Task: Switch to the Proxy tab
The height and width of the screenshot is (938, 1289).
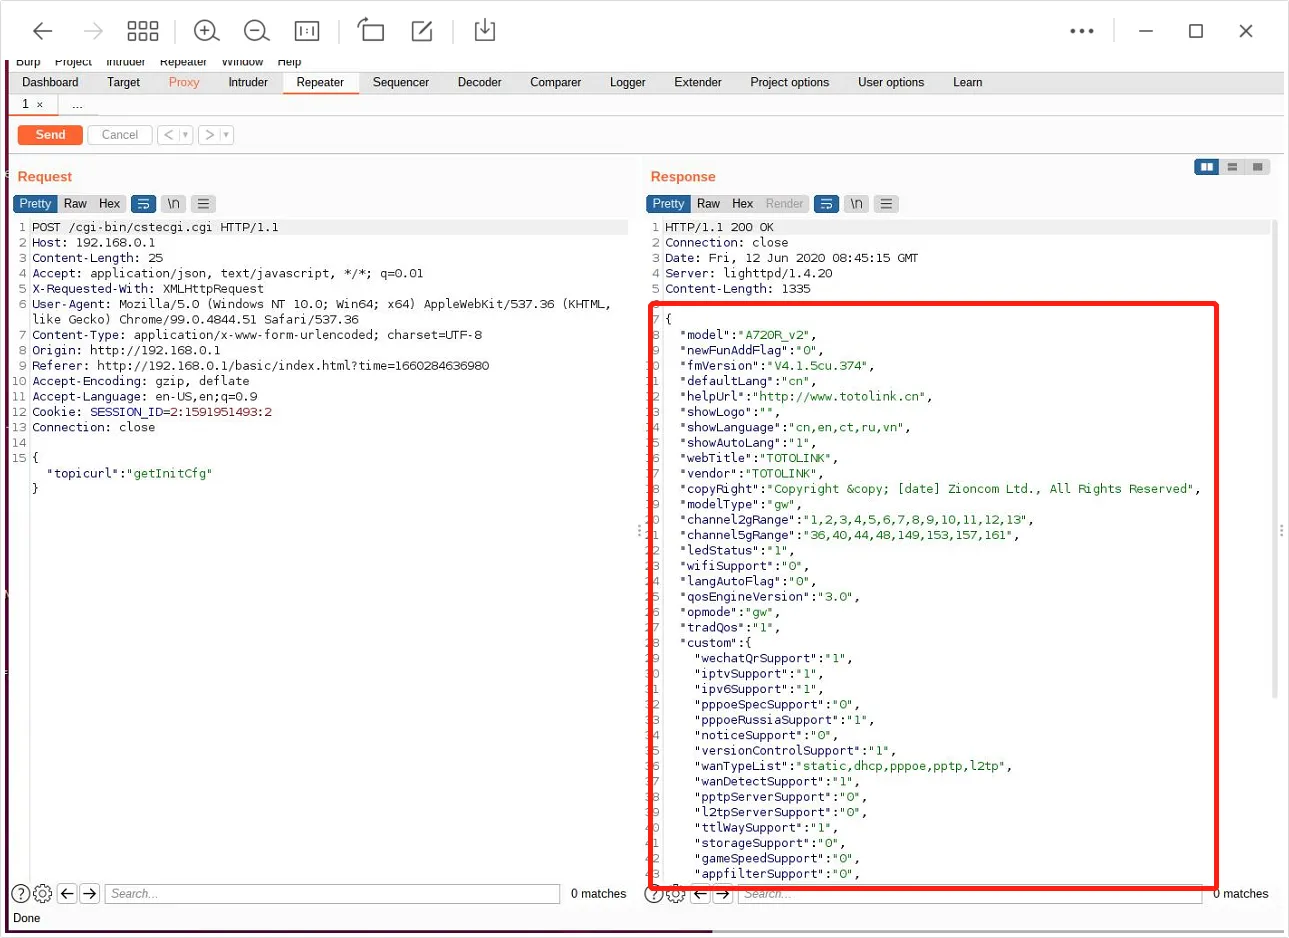Action: point(184,83)
